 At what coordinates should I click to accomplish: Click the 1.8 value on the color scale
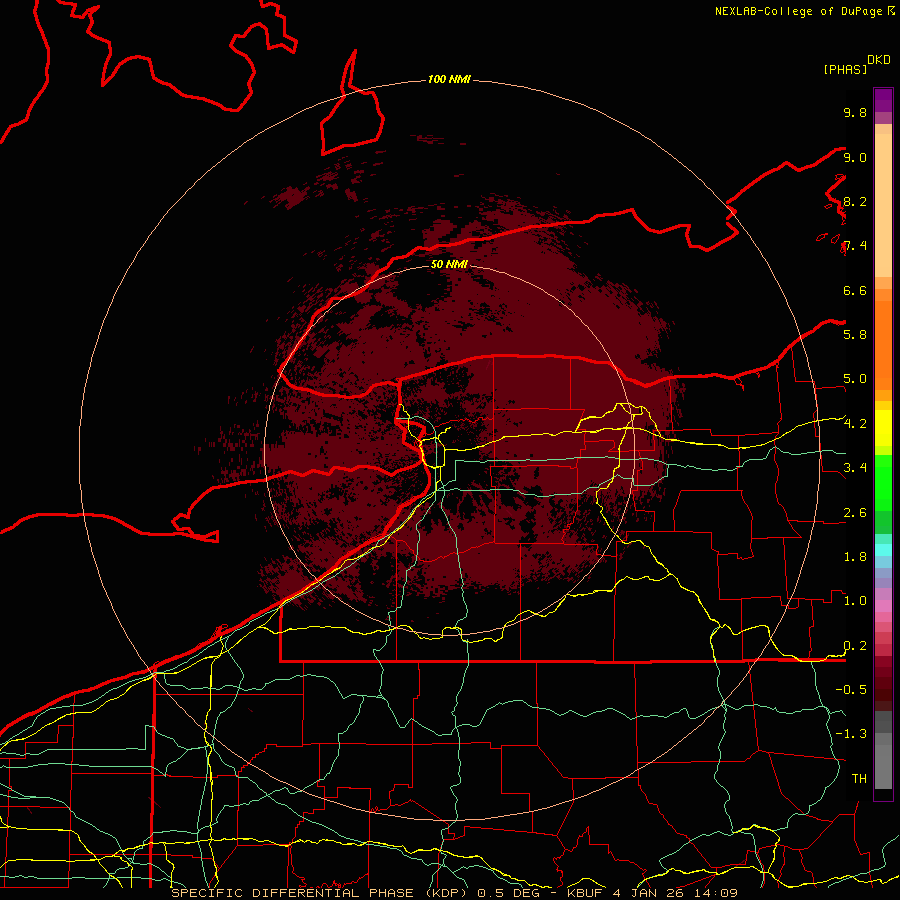tap(855, 557)
